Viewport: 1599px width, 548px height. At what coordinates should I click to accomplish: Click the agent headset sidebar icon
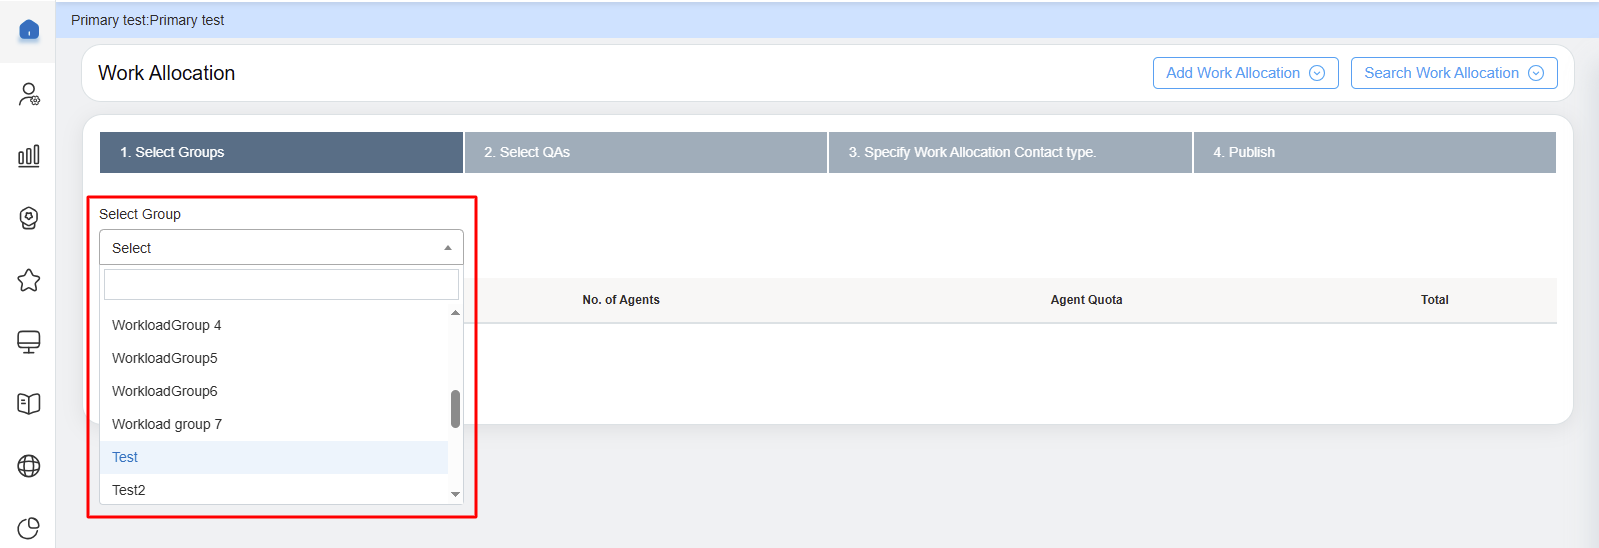(x=29, y=218)
